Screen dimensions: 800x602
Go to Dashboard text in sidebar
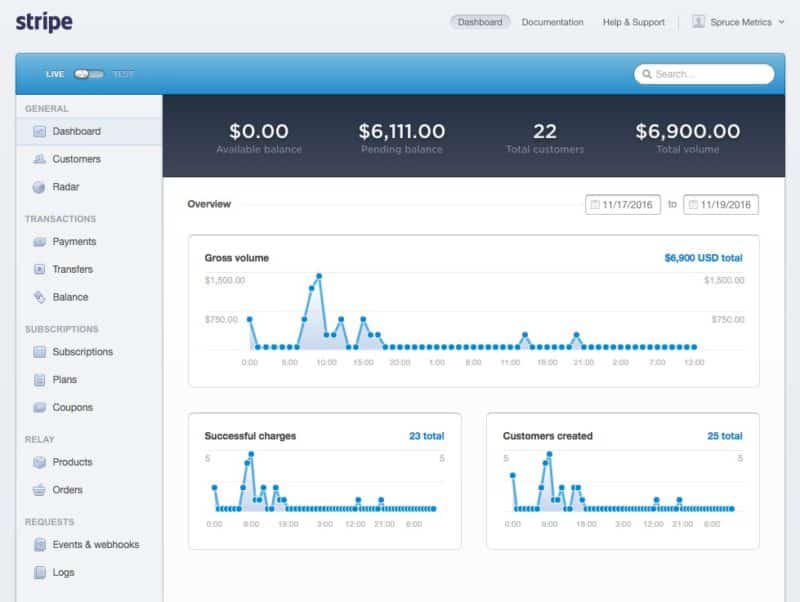coord(77,132)
